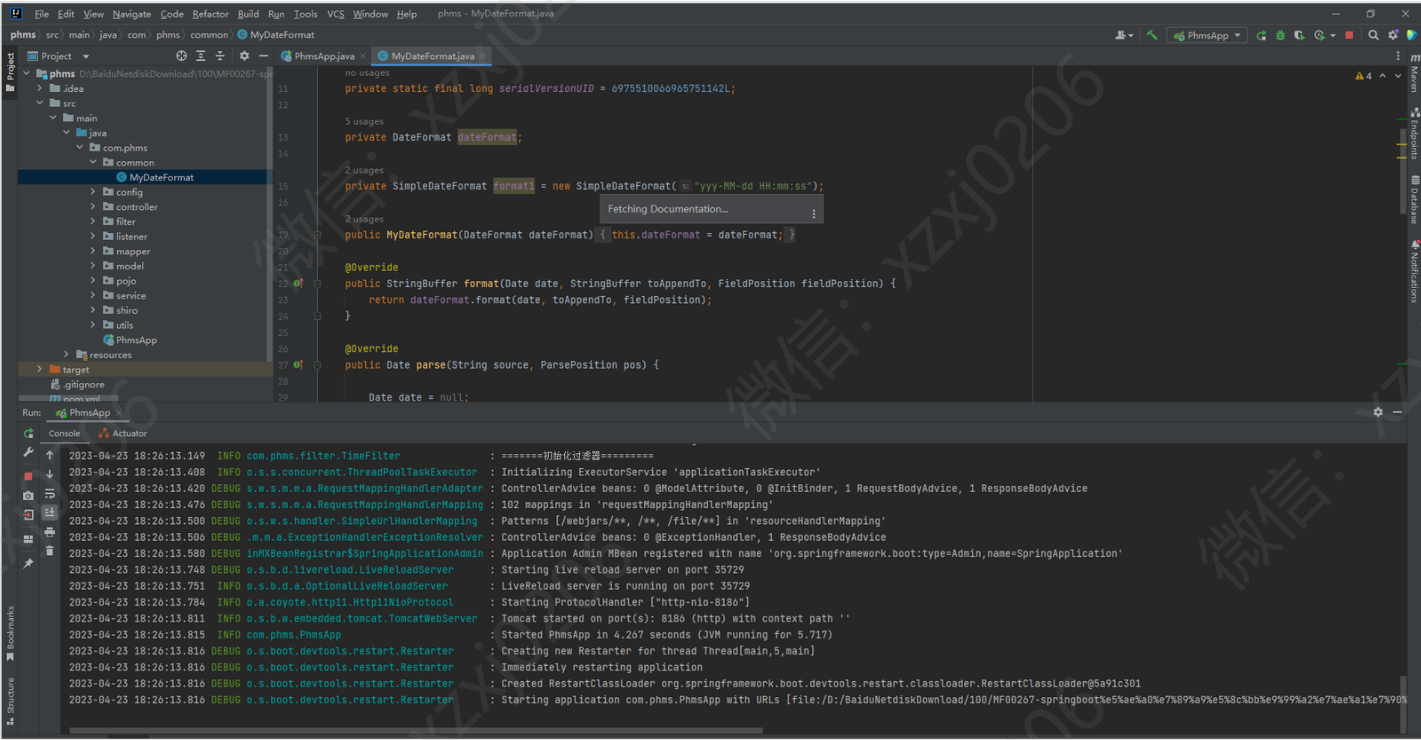The height and width of the screenshot is (740, 1421).
Task: Go to previous highlighted error arrow
Action: (1383, 75)
